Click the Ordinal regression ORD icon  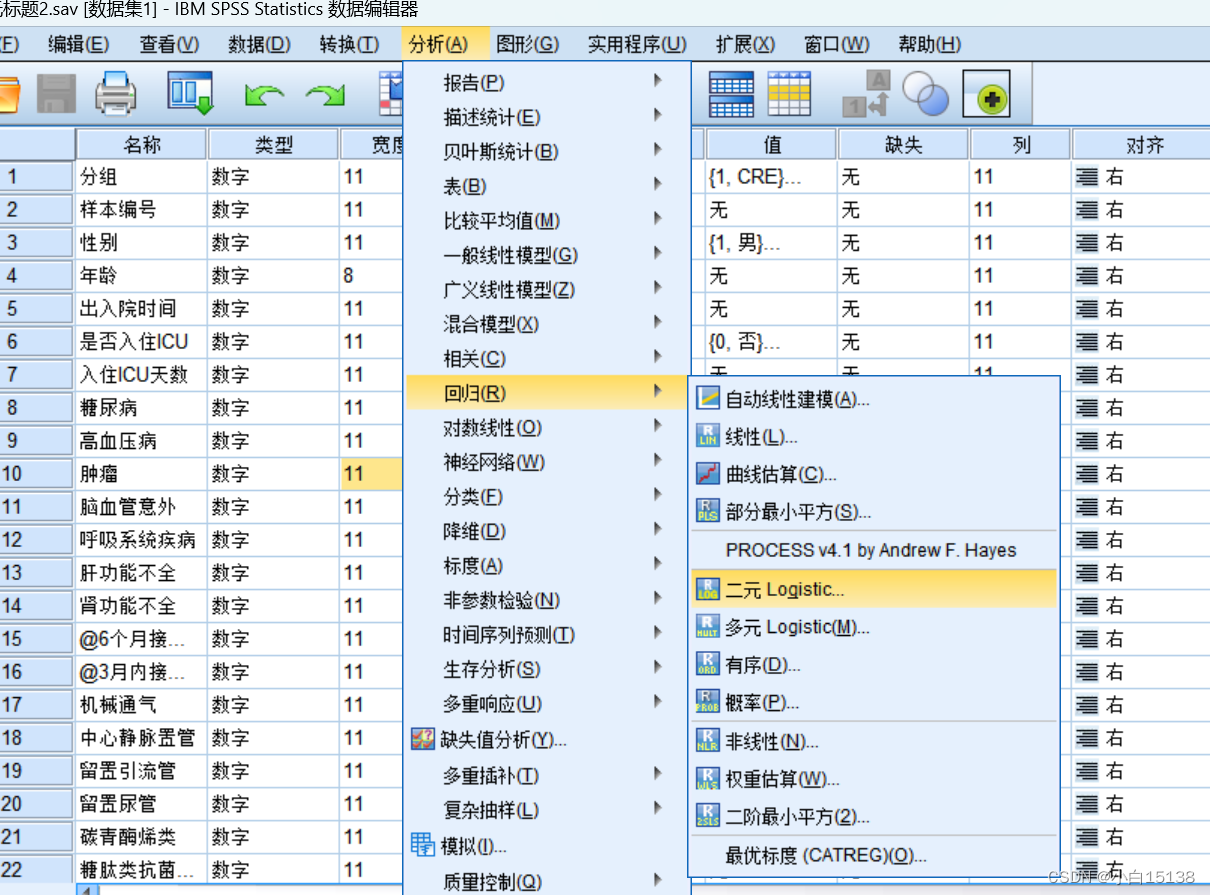click(708, 664)
